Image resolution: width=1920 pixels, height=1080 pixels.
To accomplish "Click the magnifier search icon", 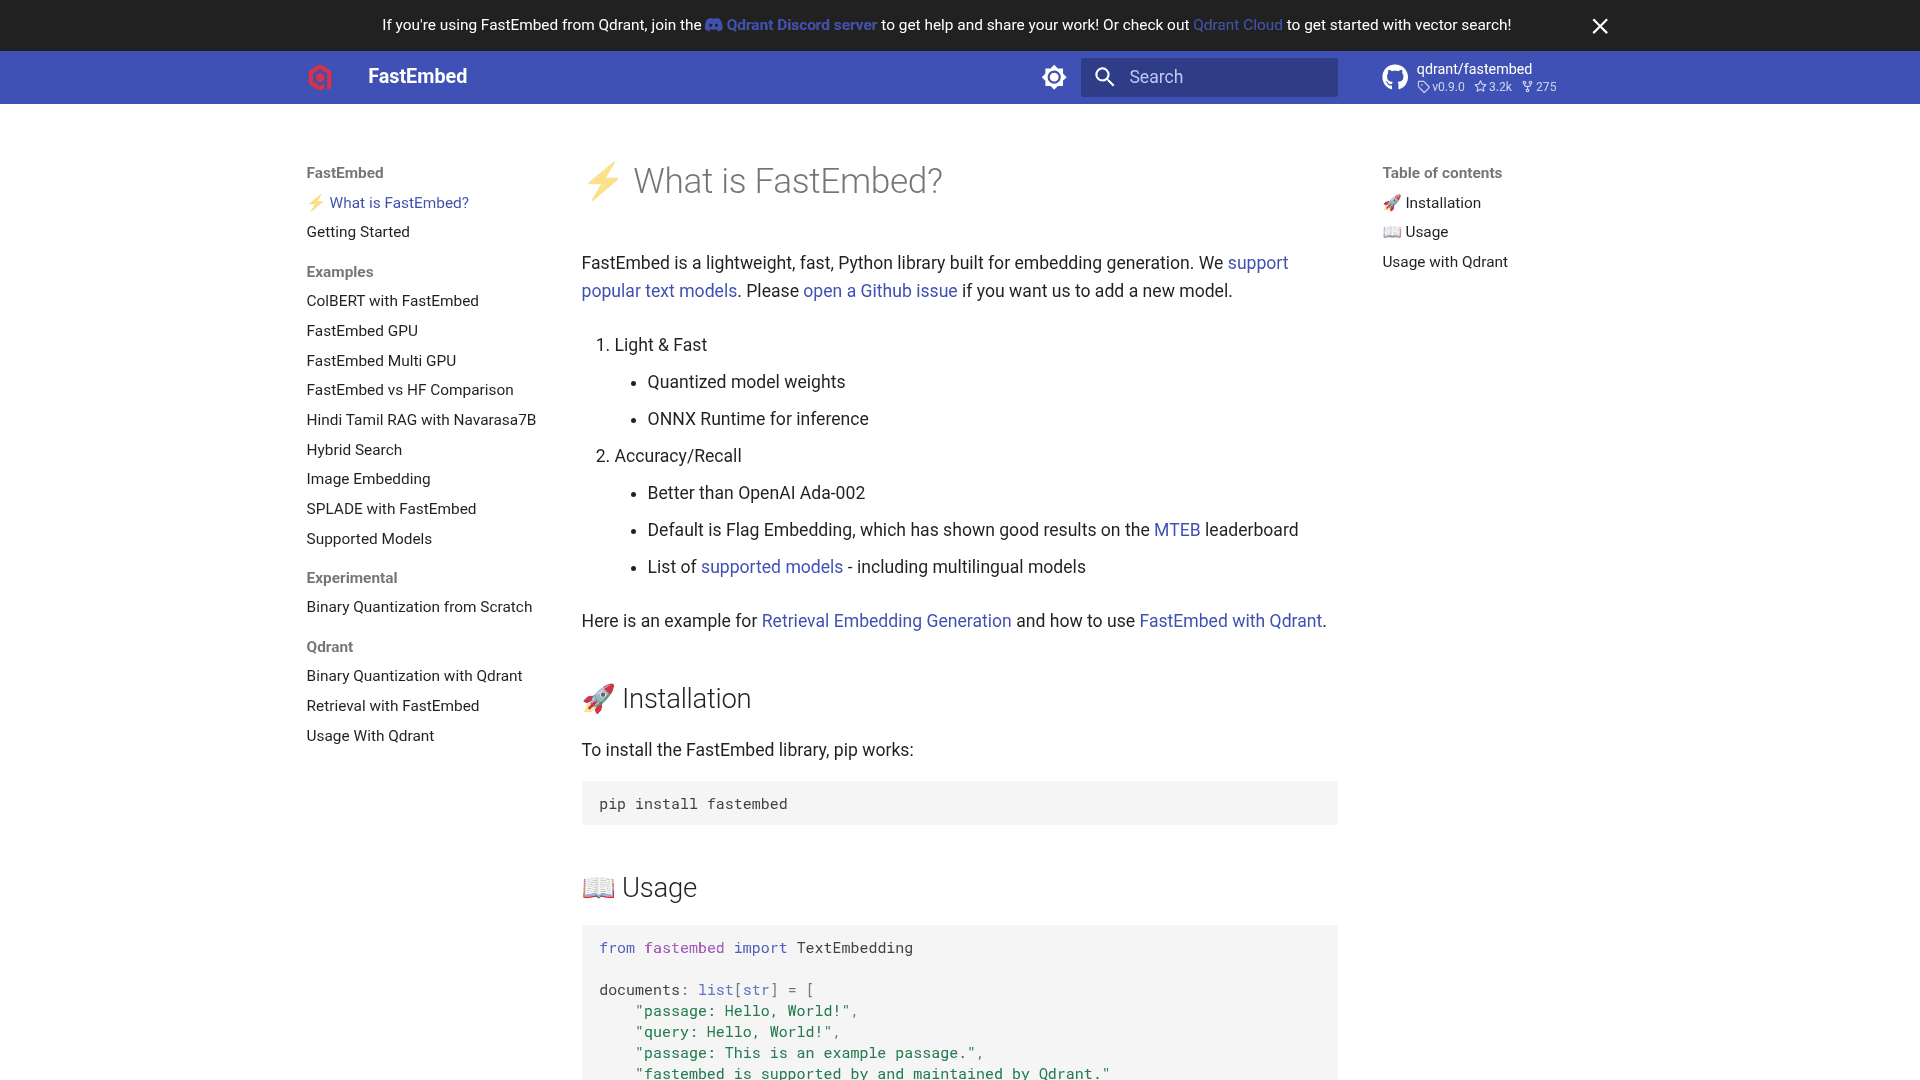I will 1104,77.
